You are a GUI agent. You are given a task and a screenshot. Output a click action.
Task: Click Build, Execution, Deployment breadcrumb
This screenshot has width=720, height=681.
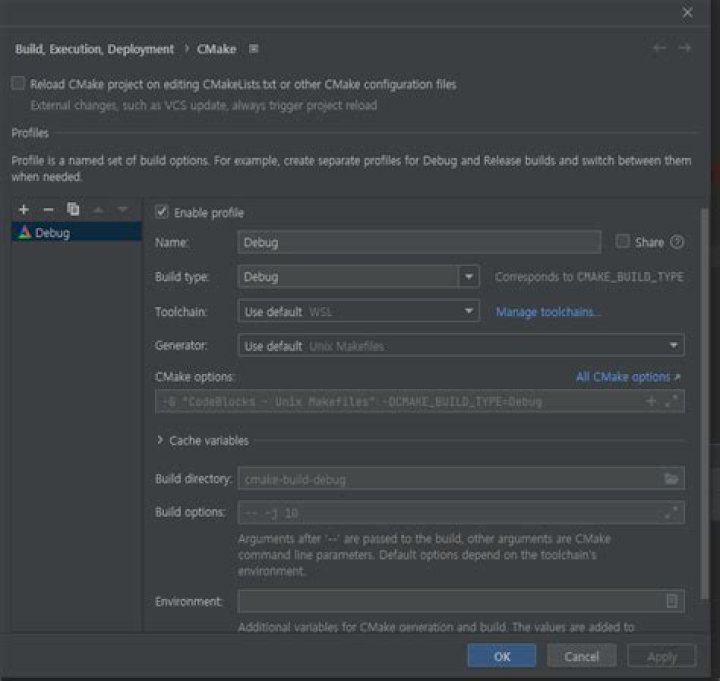95,49
